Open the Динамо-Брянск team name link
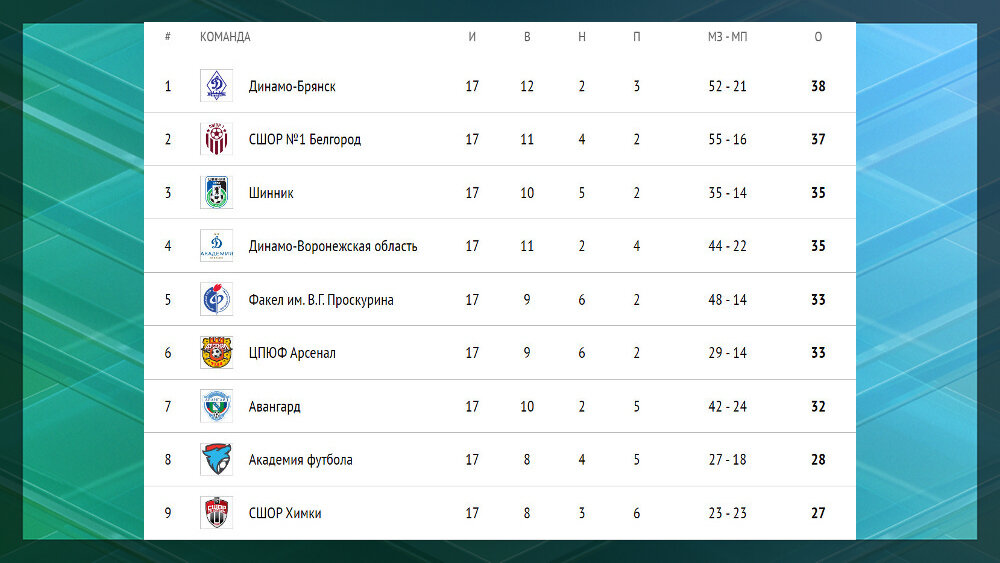The width and height of the screenshot is (1000, 563). click(292, 86)
